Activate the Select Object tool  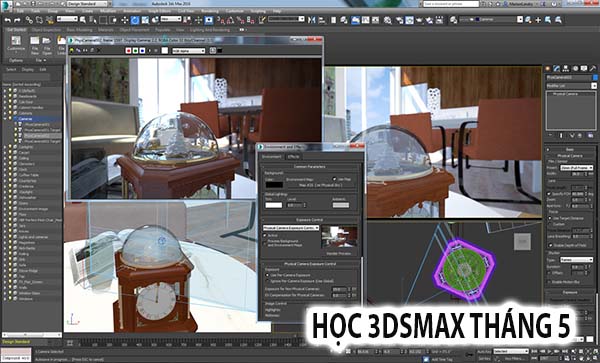(x=83, y=20)
